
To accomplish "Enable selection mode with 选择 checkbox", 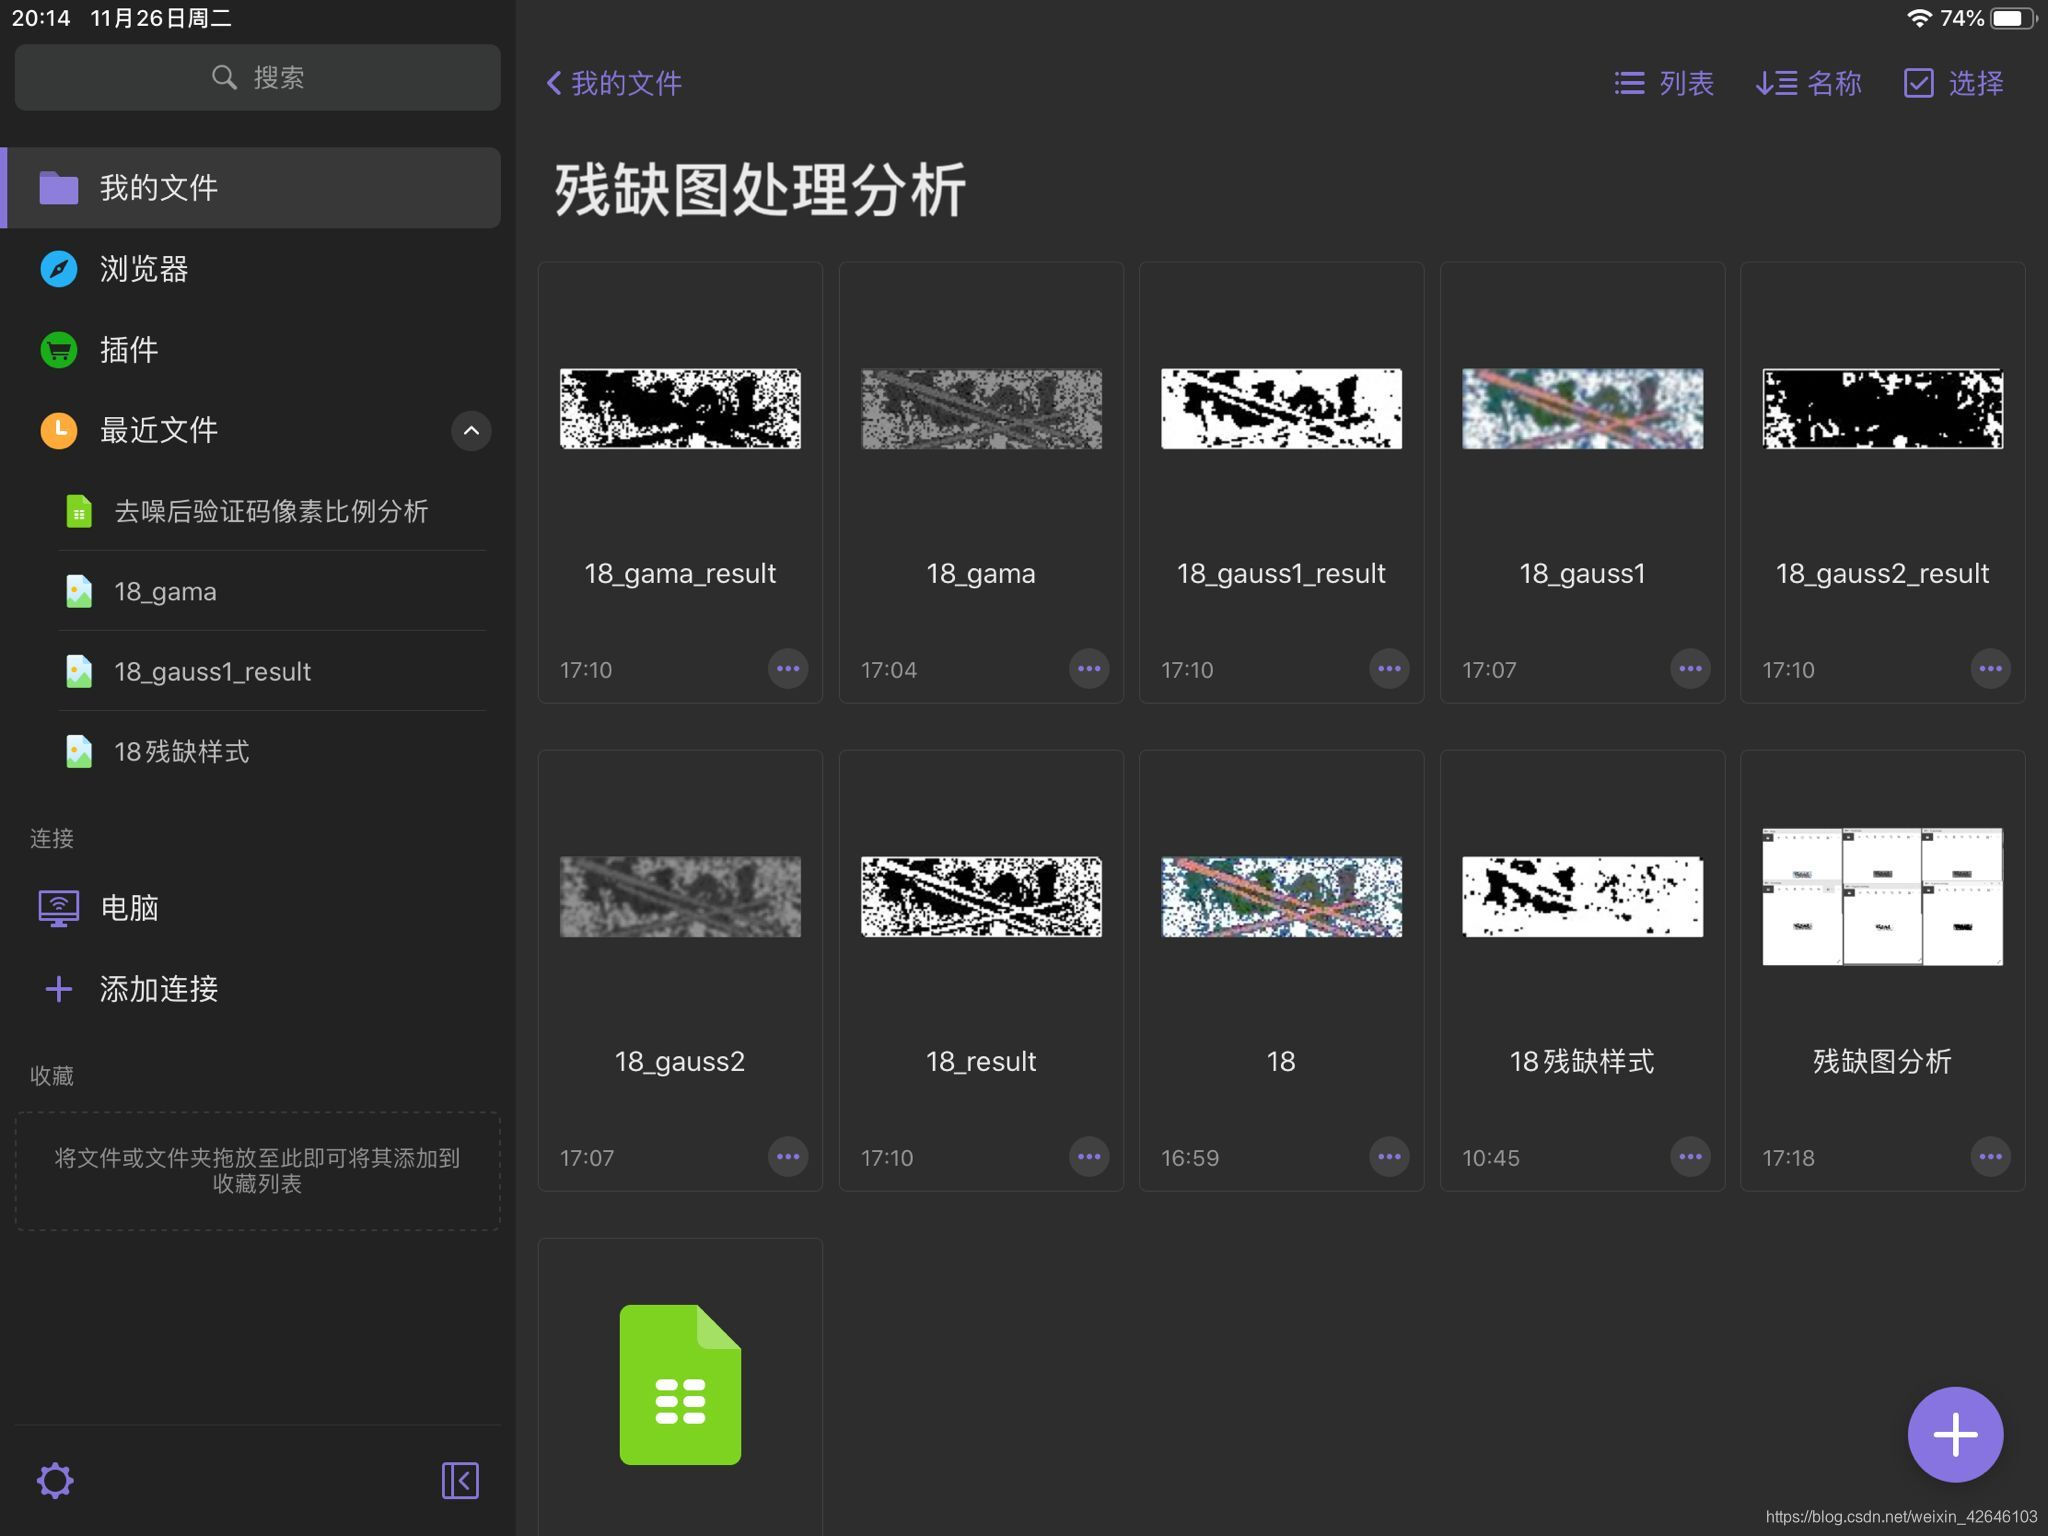I will pyautogui.click(x=1954, y=83).
